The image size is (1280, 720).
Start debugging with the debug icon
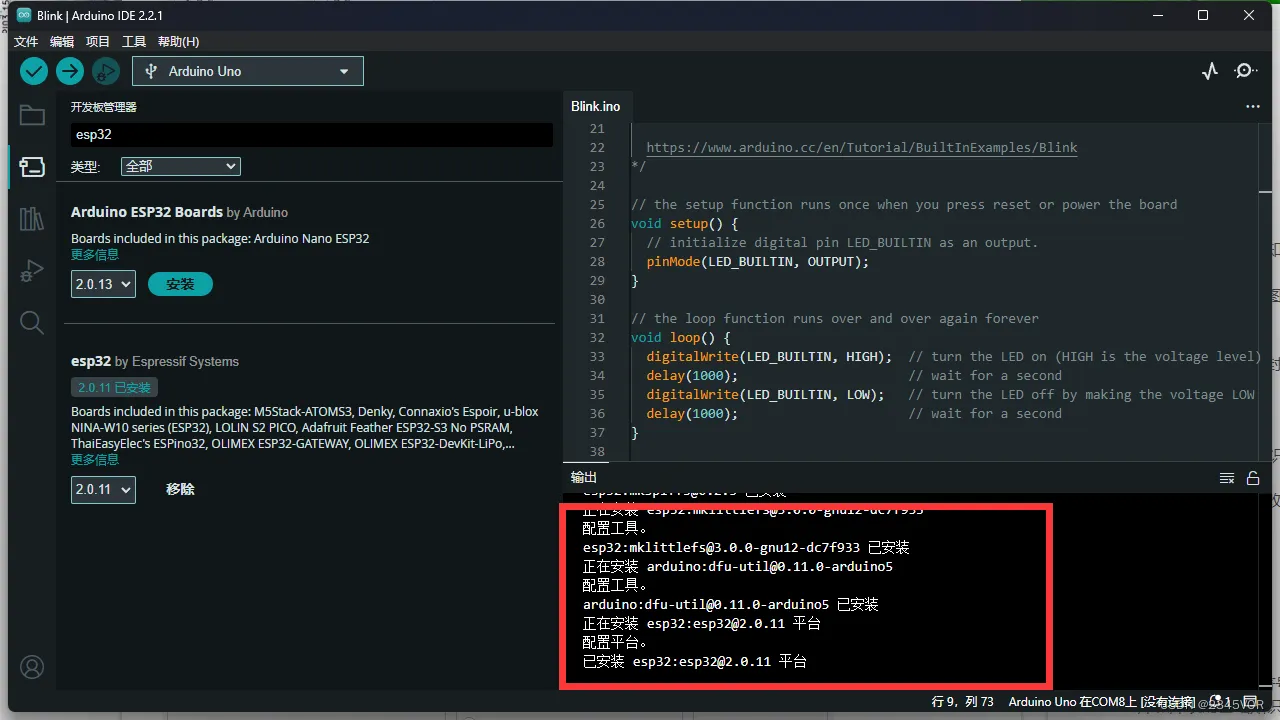point(105,71)
